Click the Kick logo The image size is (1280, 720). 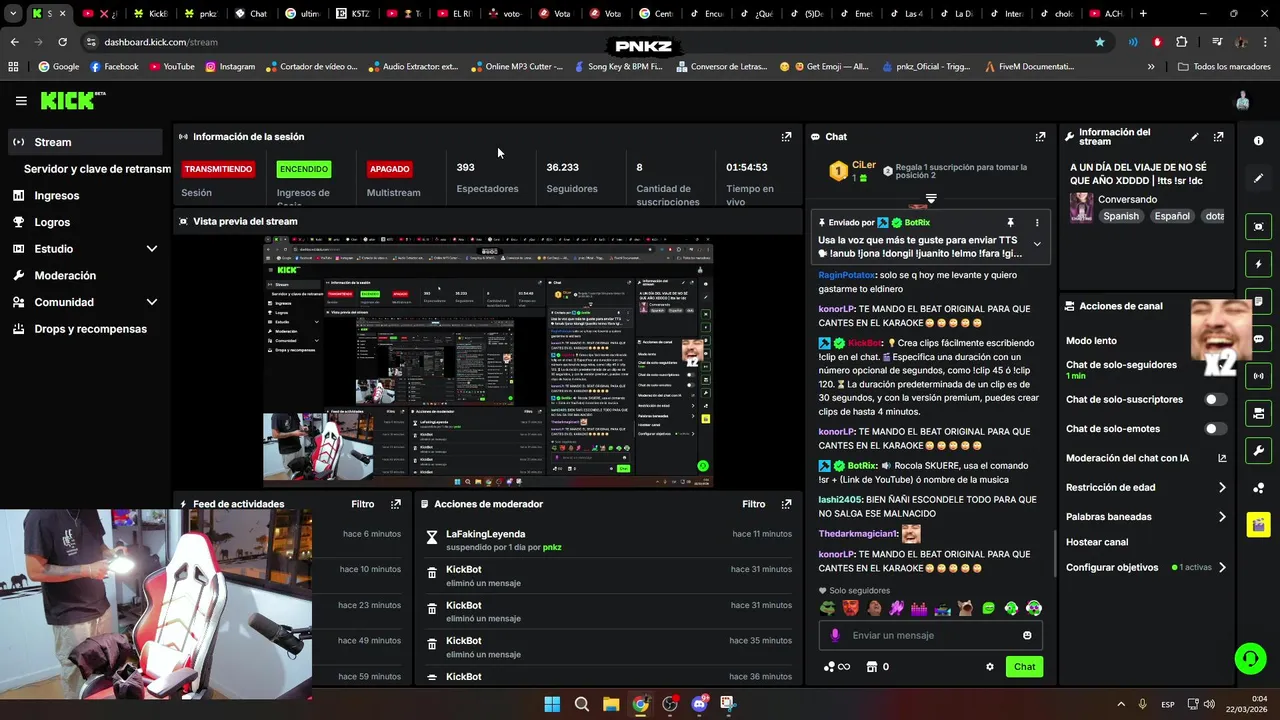(x=72, y=100)
